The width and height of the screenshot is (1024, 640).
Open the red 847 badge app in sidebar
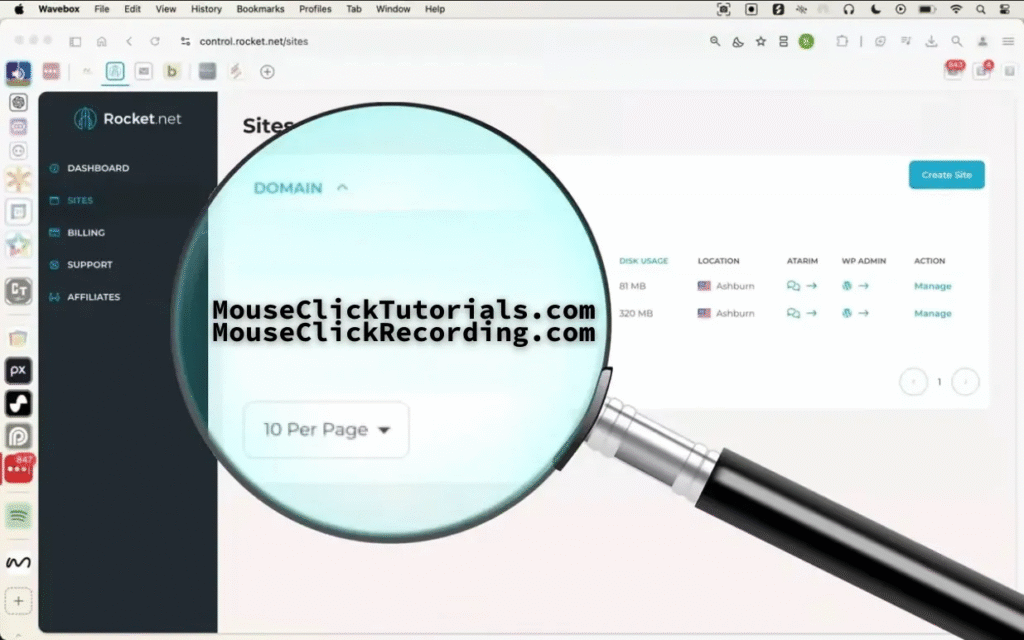click(x=18, y=468)
